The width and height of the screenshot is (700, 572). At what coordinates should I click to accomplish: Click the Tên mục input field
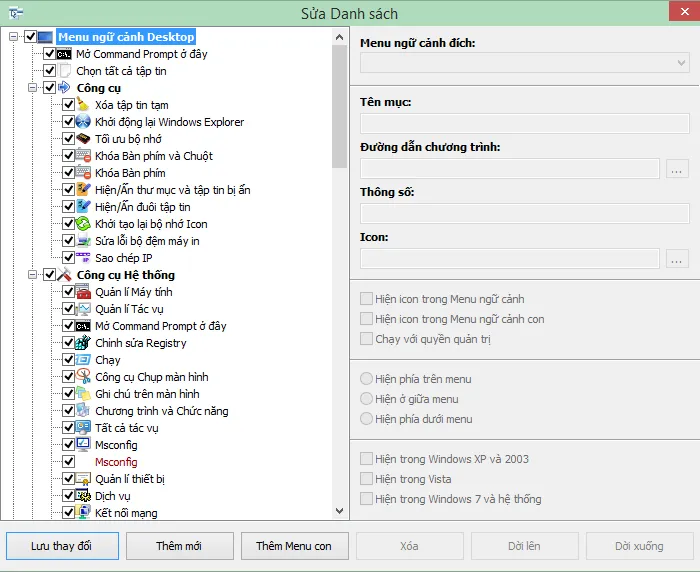click(x=525, y=124)
